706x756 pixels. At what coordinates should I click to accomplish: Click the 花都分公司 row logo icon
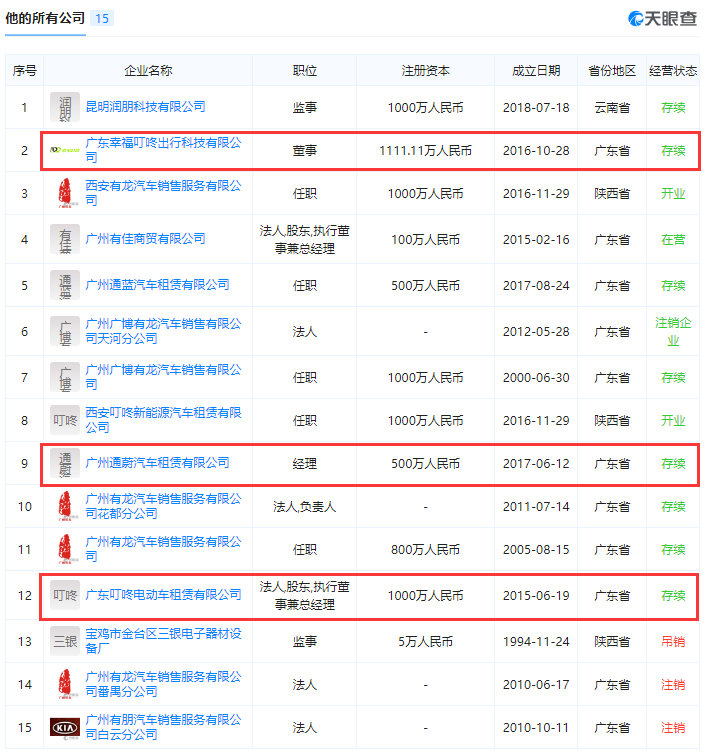click(65, 506)
